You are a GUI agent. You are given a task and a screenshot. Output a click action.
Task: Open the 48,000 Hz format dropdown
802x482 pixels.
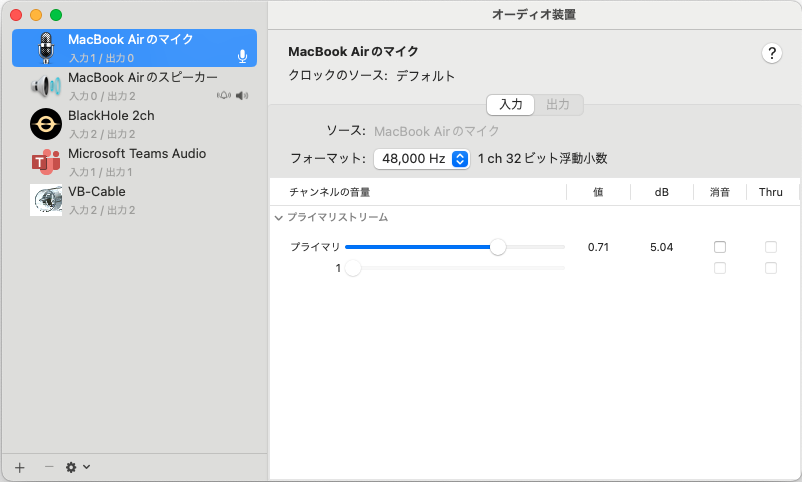[x=422, y=159]
